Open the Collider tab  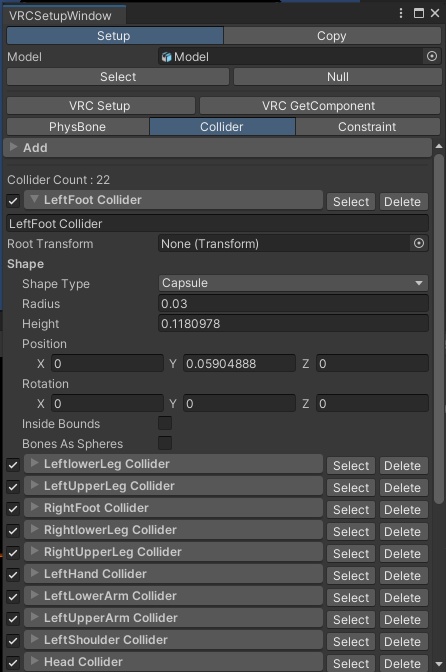tap(222, 127)
